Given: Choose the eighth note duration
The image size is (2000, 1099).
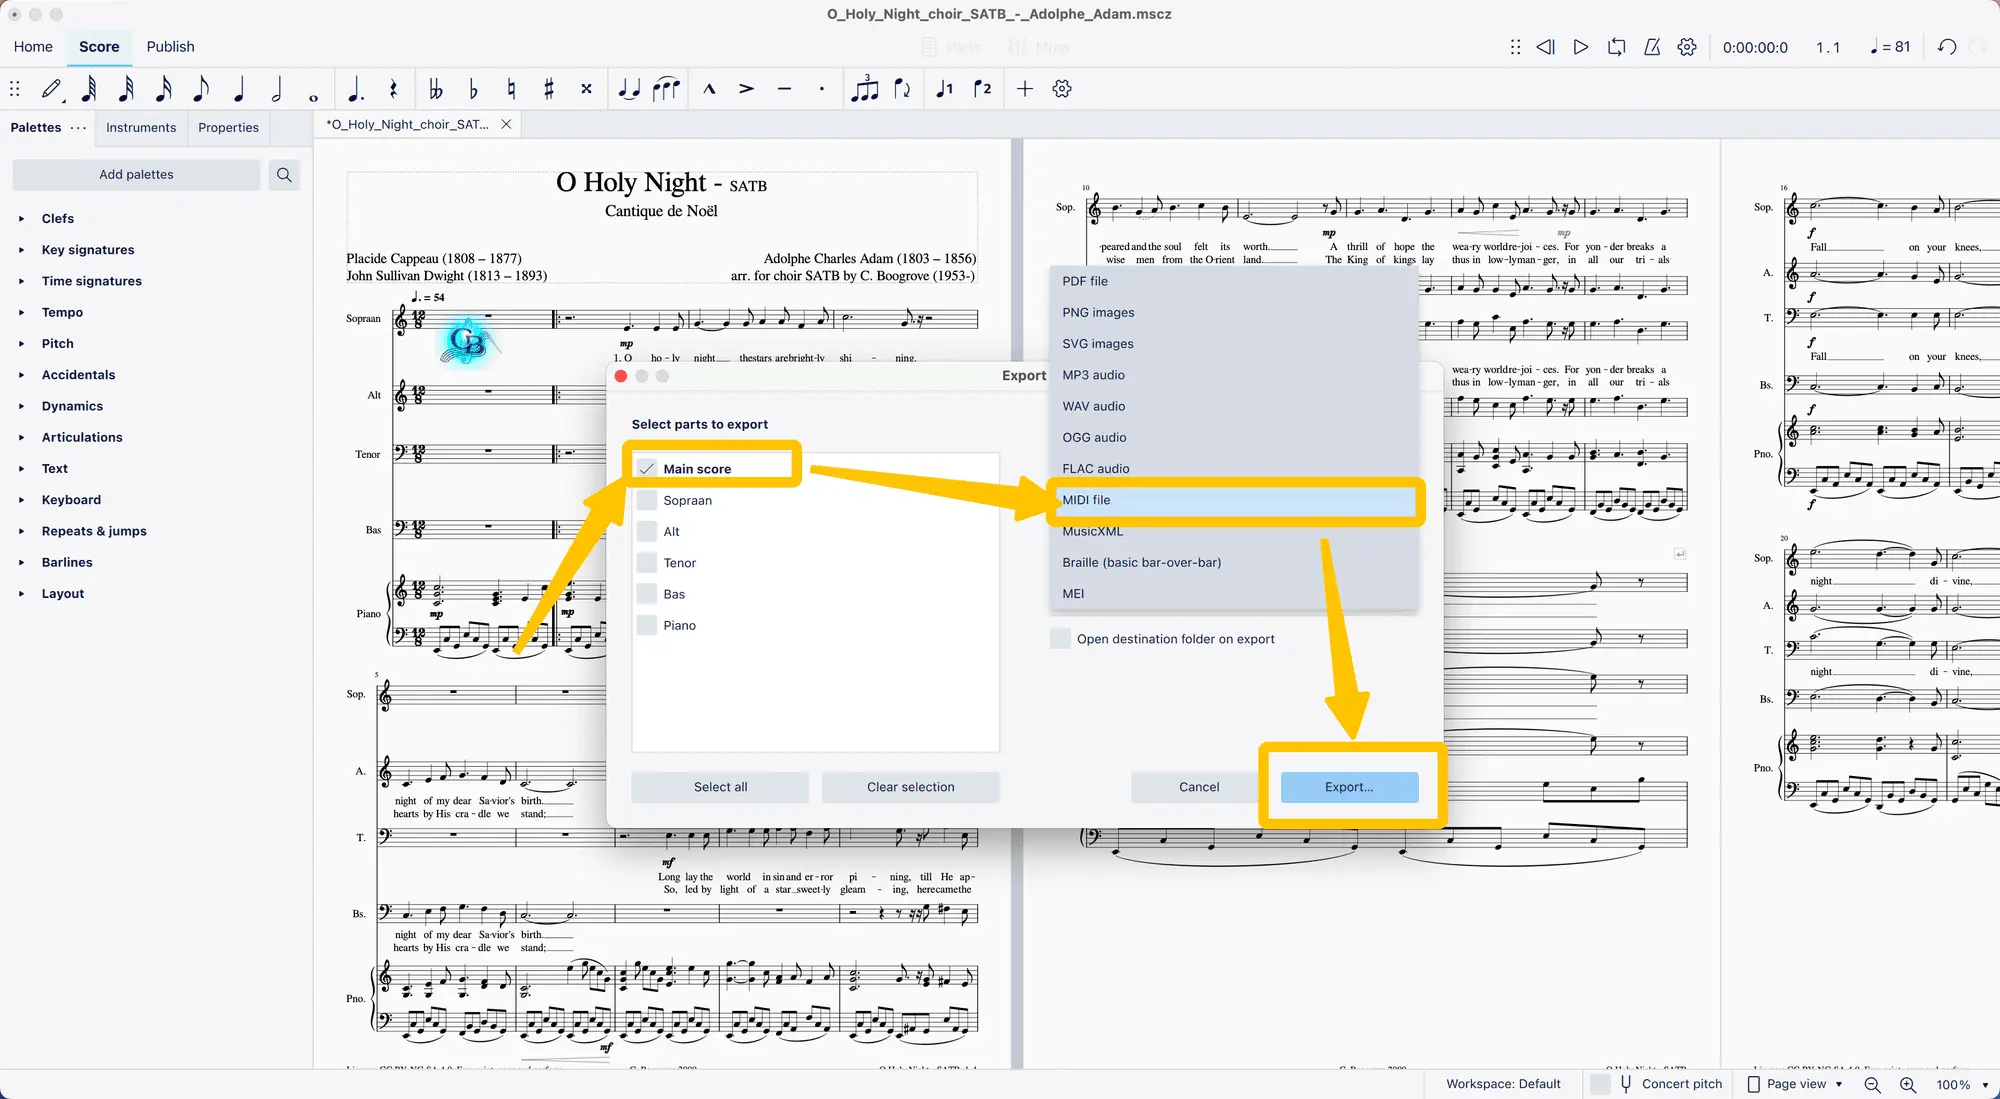Looking at the screenshot, I should [201, 89].
